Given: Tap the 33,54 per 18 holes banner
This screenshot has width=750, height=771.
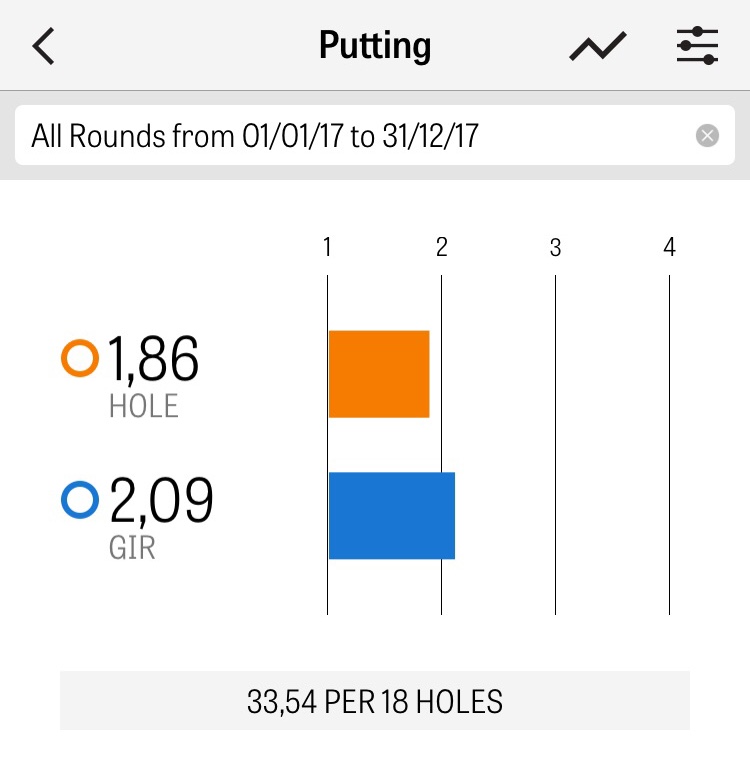Looking at the screenshot, I should pos(375,701).
